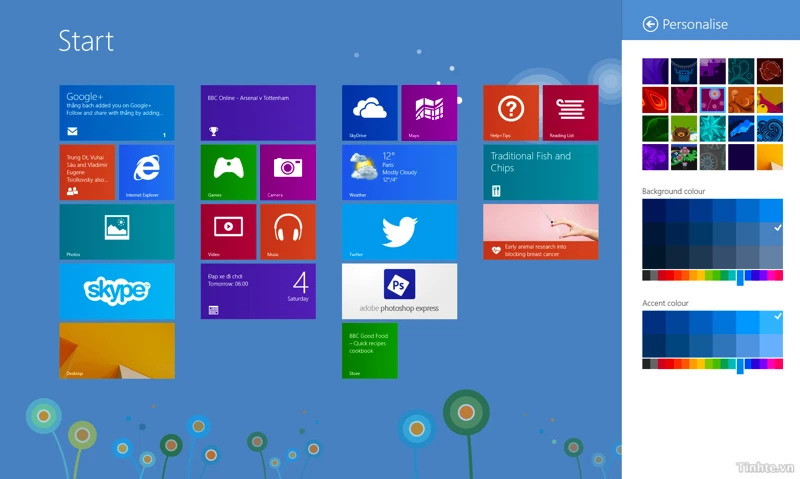Open the Video tile
The height and width of the screenshot is (479, 800).
tap(229, 232)
